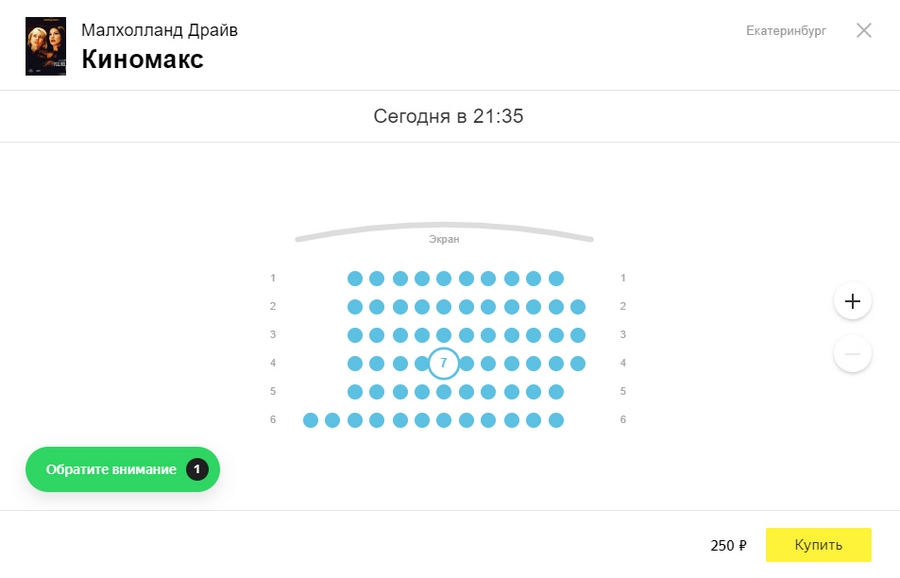Image resolution: width=900 pixels, height=578 pixels.
Task: Select the first seat in row 3
Action: (x=355, y=335)
